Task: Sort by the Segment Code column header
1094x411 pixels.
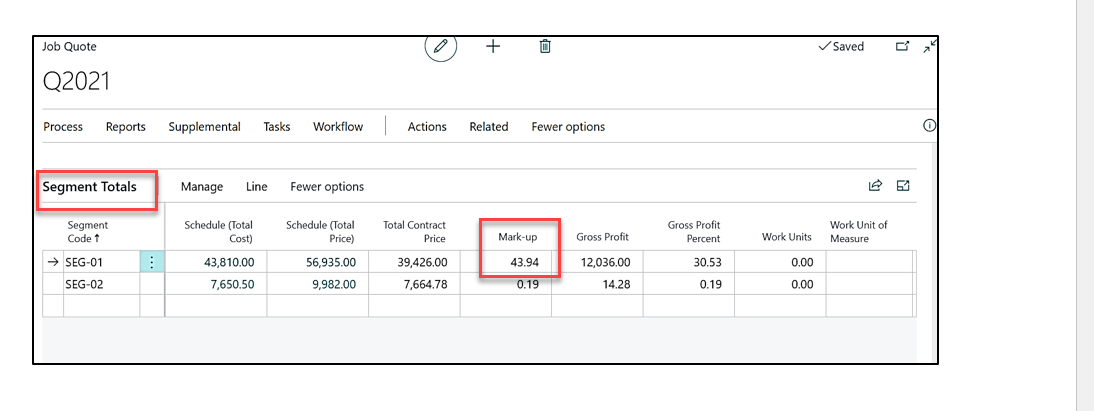Action: click(87, 232)
